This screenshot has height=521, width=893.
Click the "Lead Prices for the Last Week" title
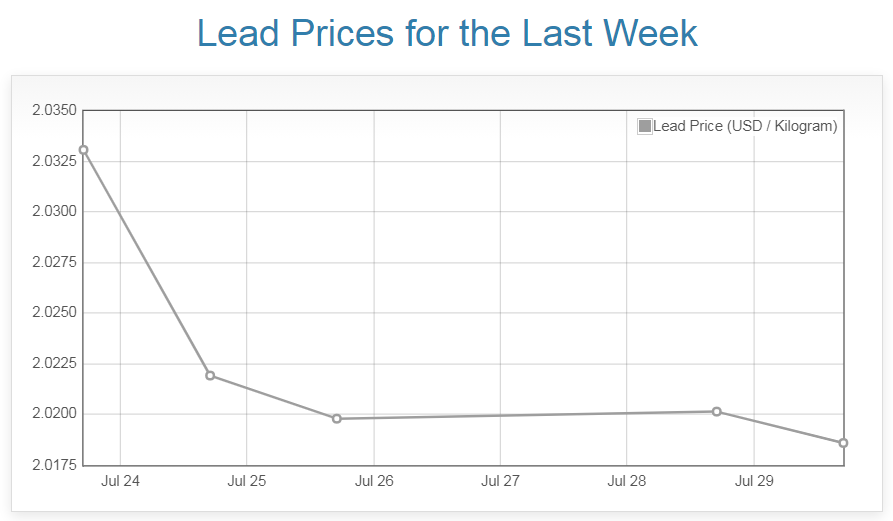click(x=447, y=33)
